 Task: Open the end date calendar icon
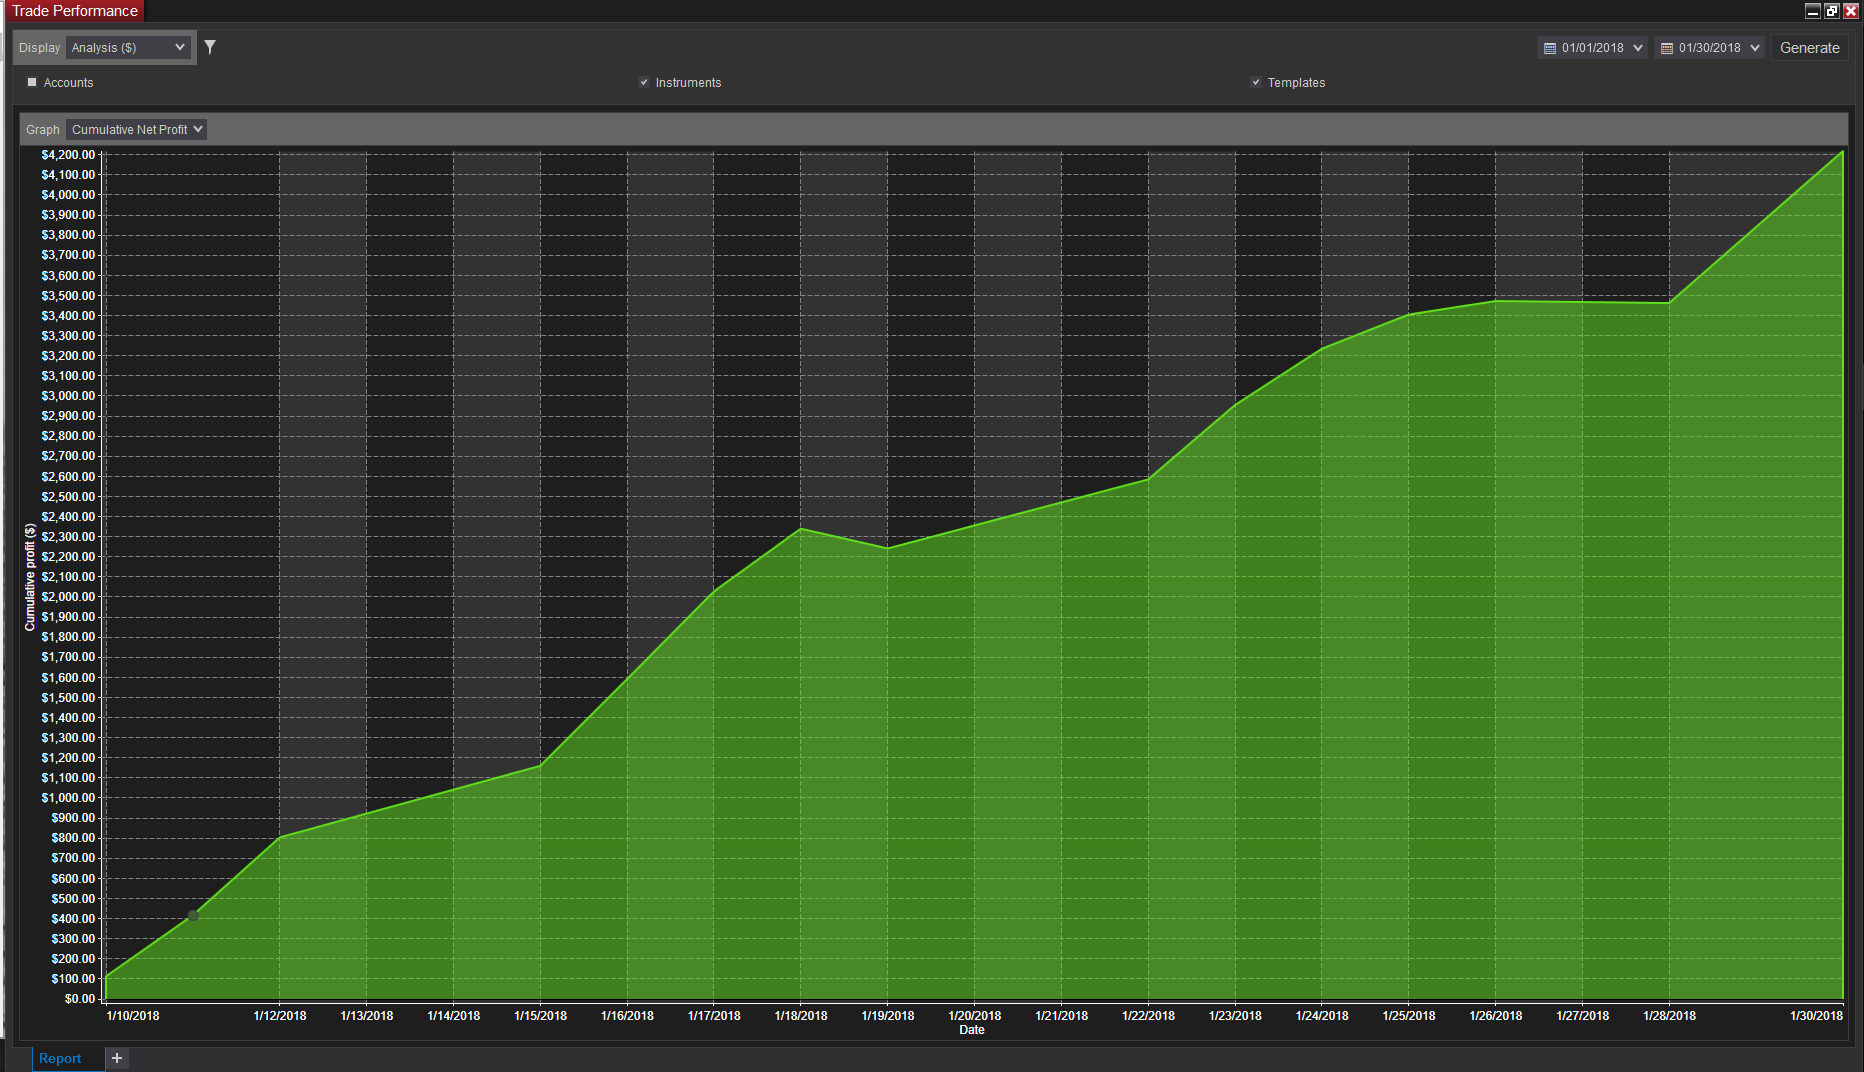1667,48
